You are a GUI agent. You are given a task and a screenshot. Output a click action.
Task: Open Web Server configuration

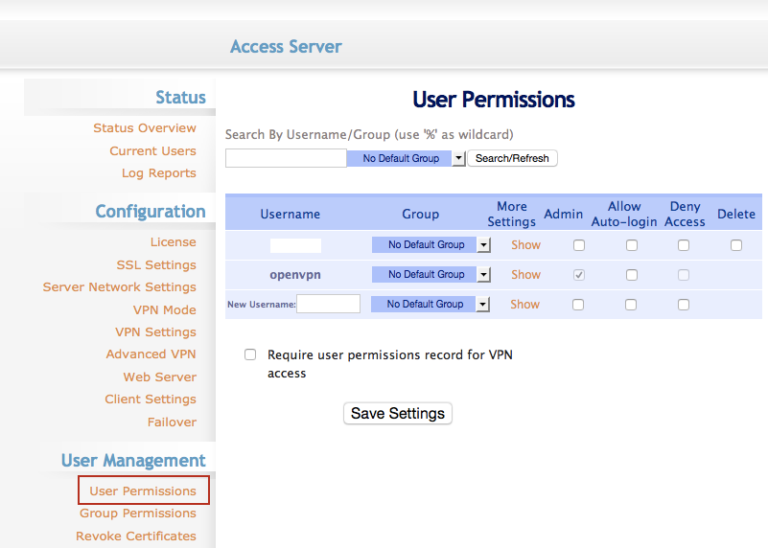pyautogui.click(x=160, y=377)
